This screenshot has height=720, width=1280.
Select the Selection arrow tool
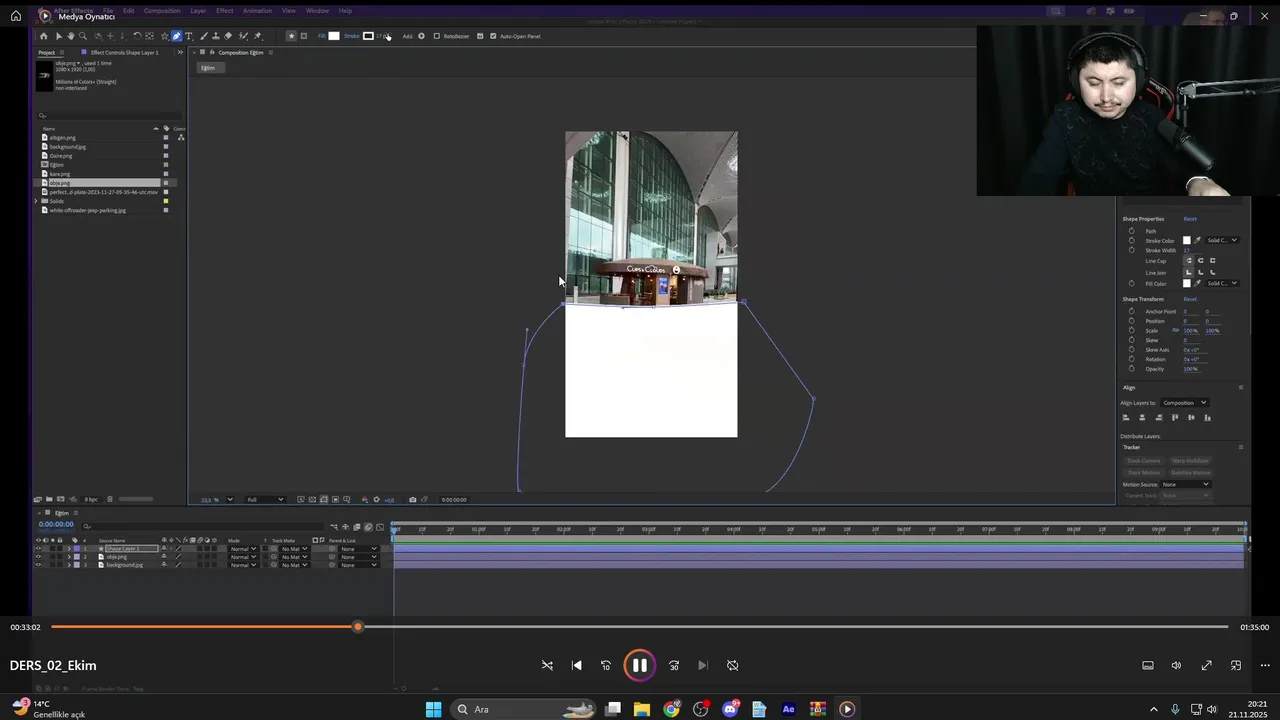tap(58, 36)
